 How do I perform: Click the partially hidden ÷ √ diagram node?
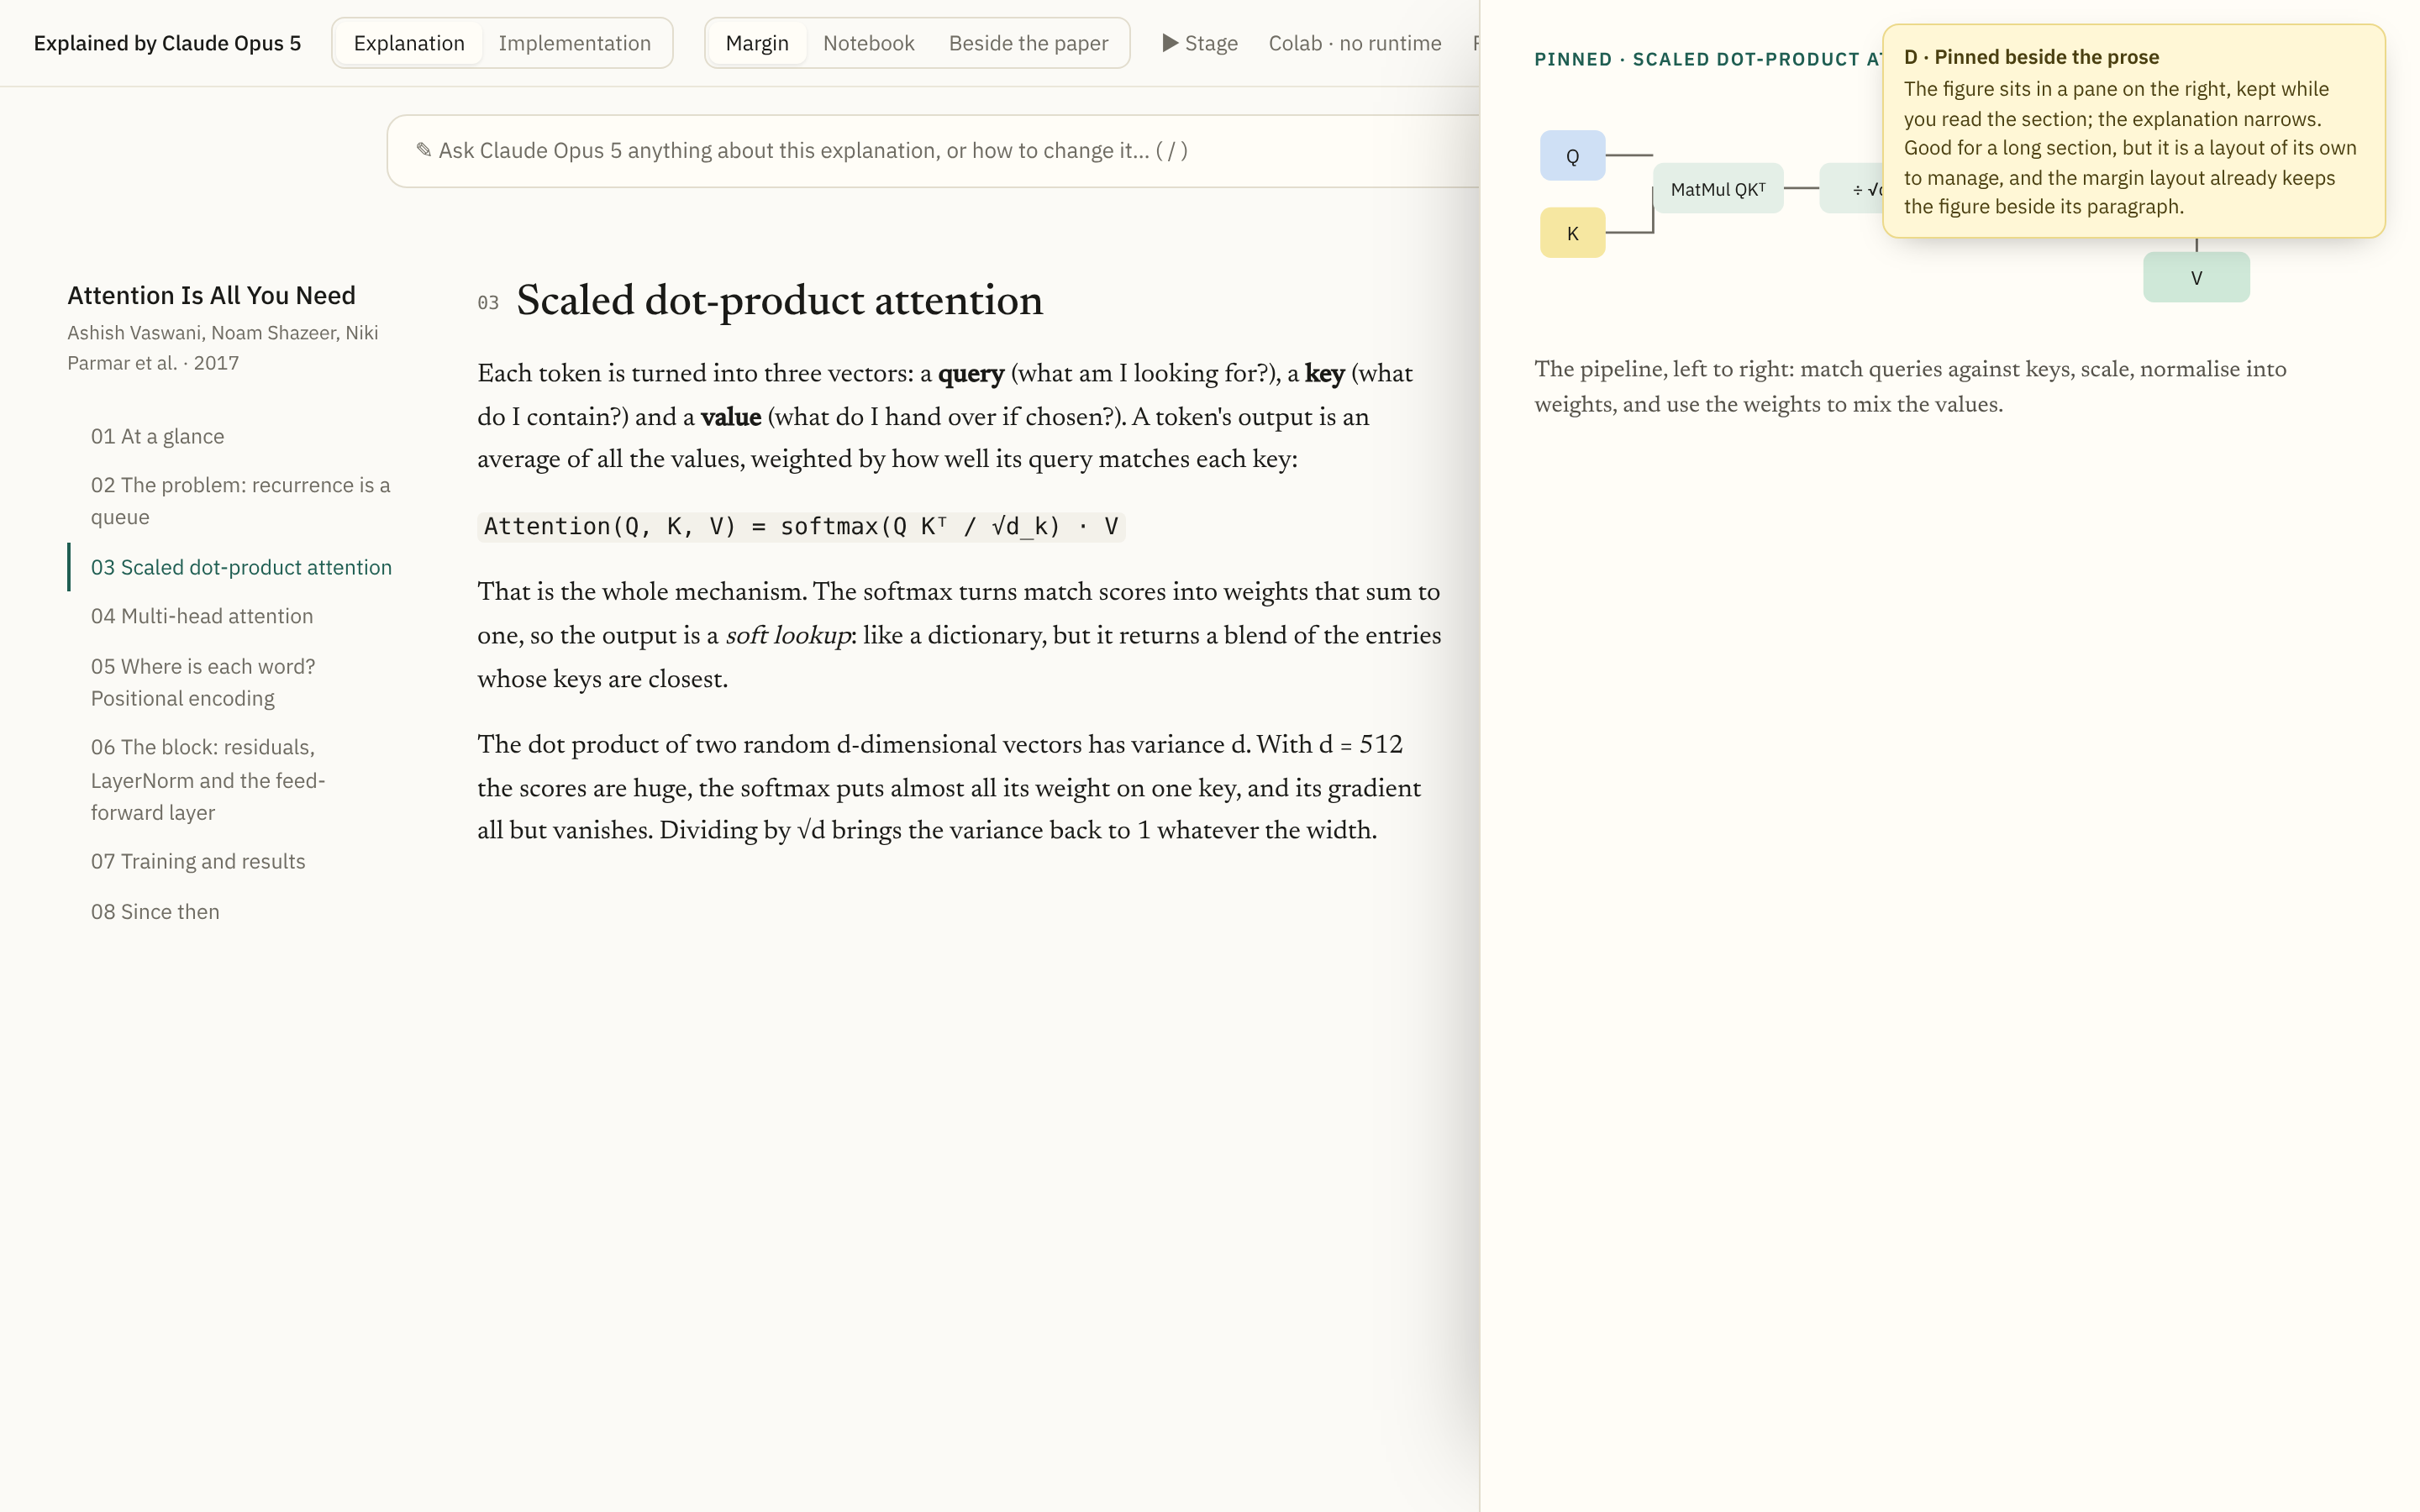1851,189
